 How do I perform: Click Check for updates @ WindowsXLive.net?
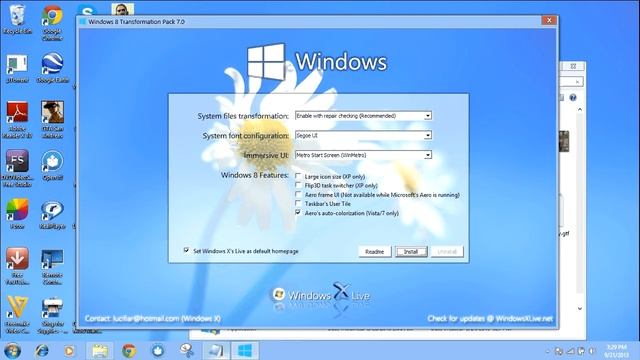click(x=490, y=318)
